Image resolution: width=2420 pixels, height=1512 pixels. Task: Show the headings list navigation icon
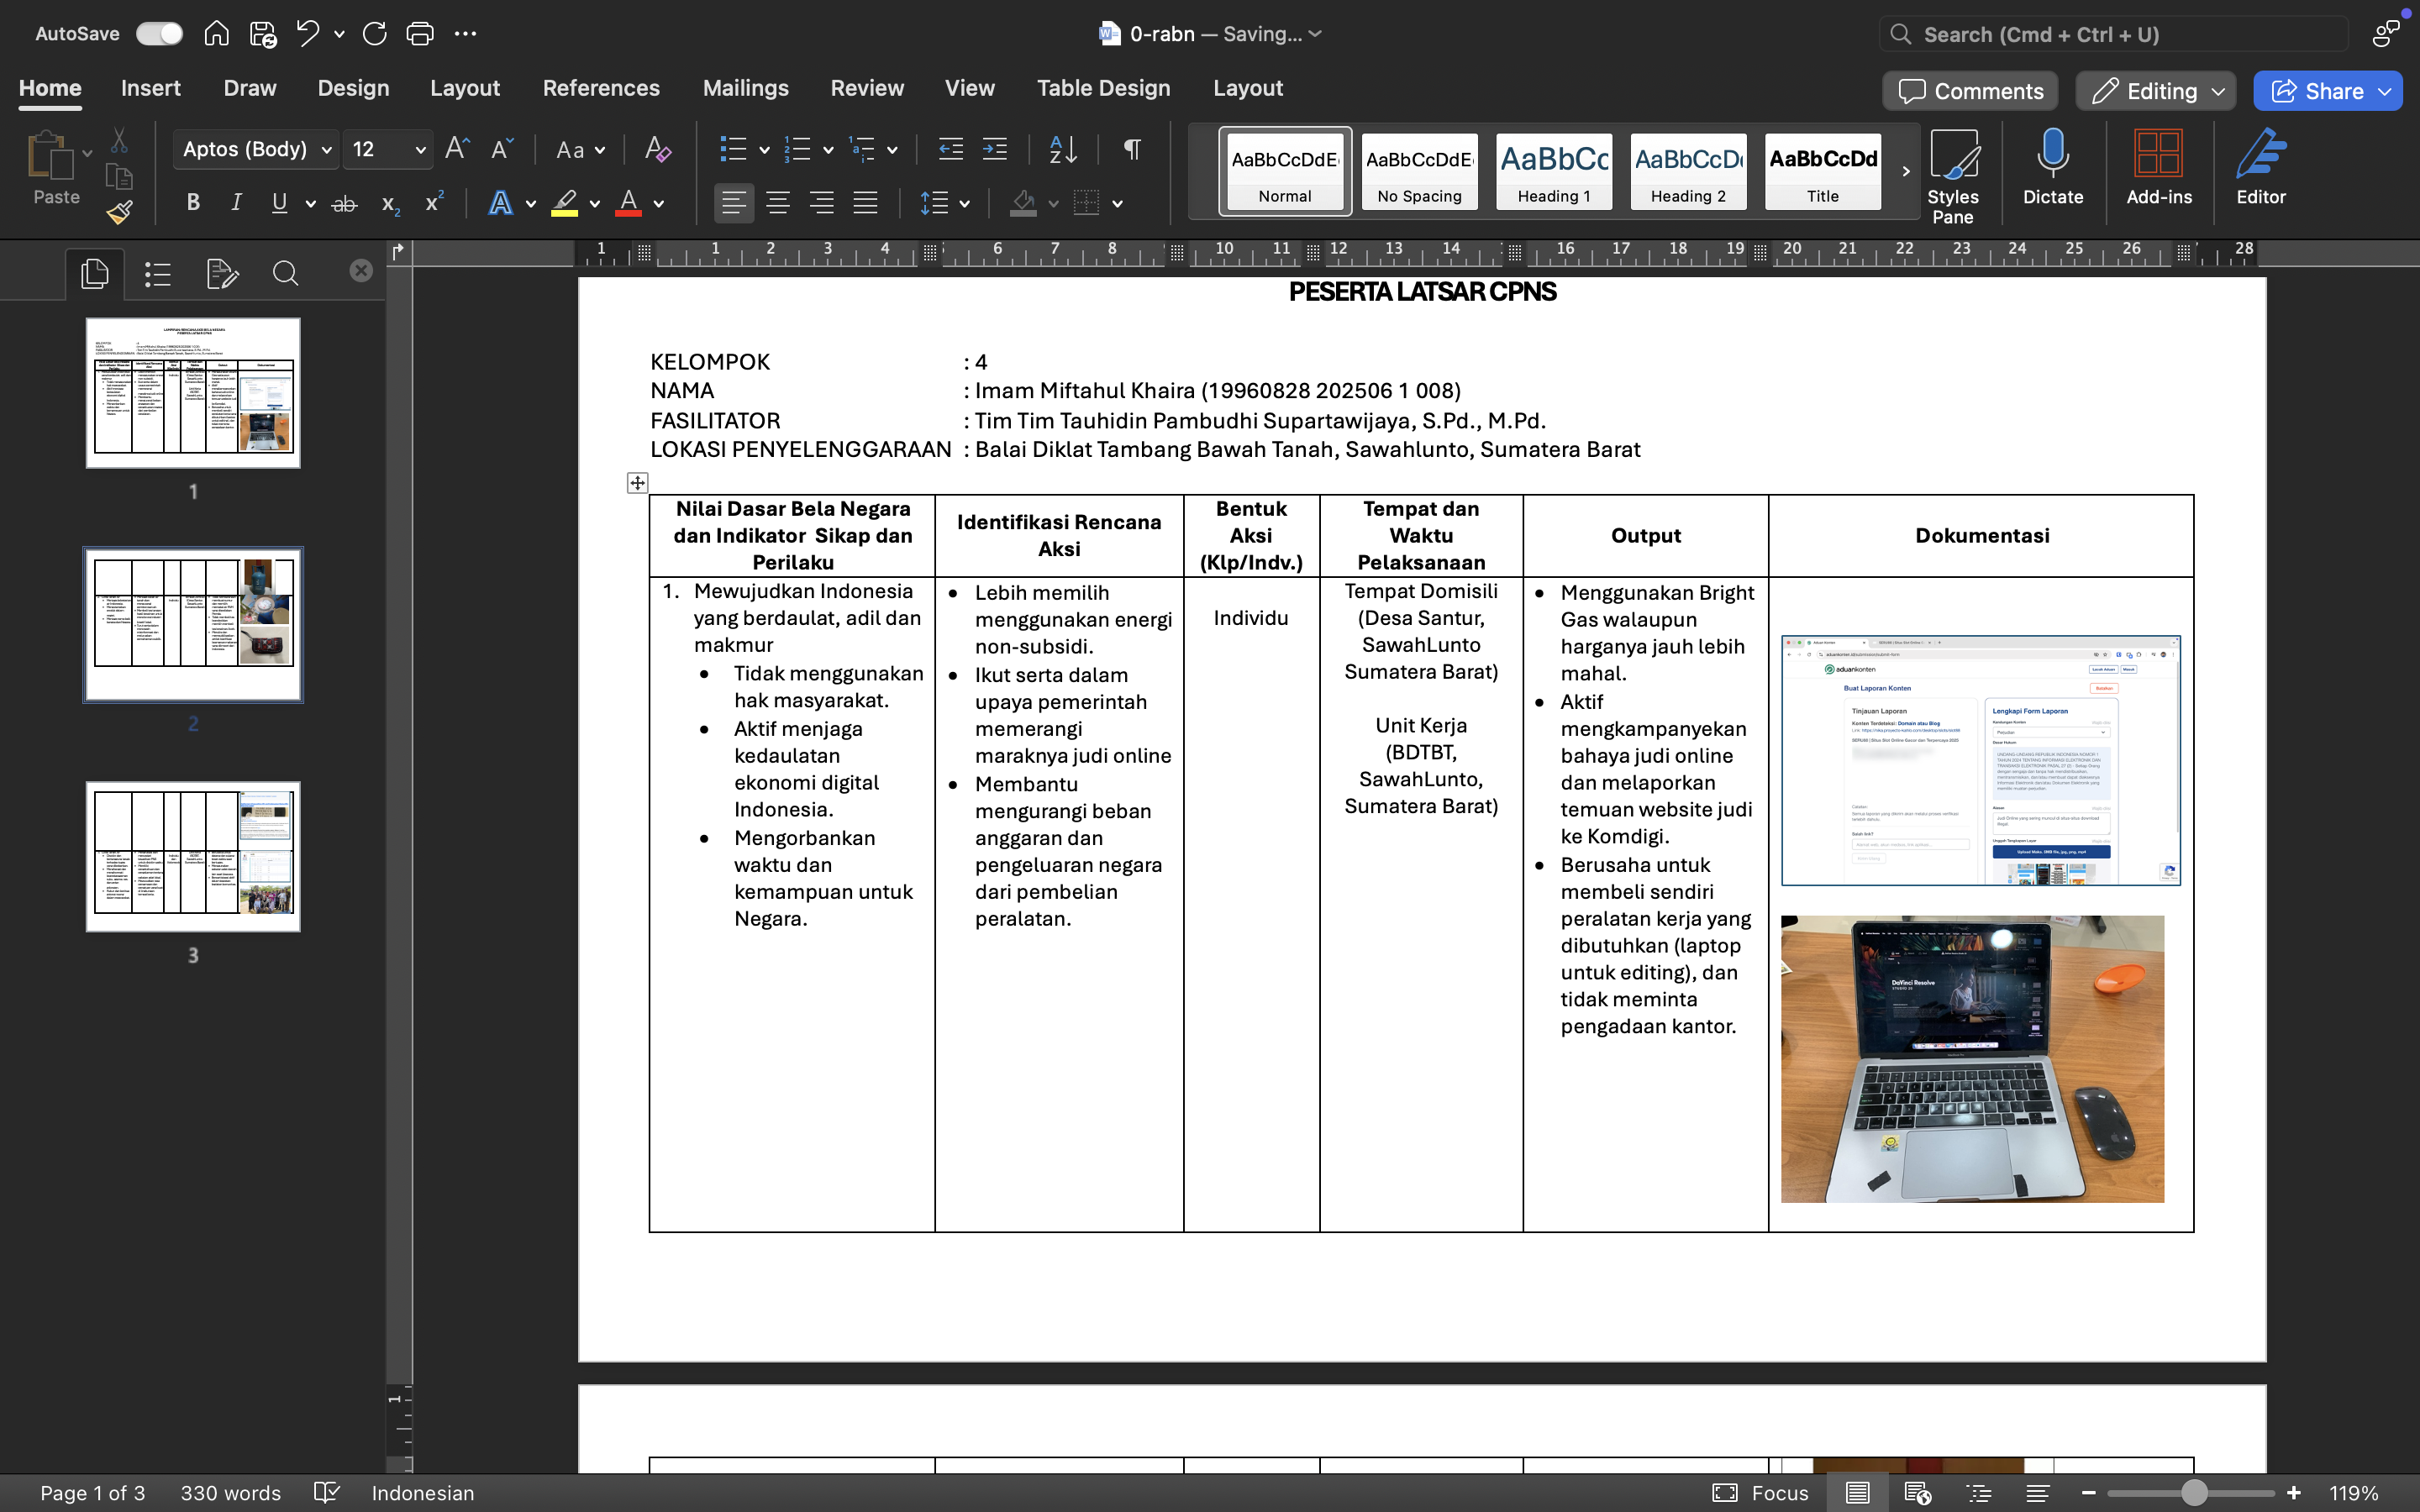(158, 274)
